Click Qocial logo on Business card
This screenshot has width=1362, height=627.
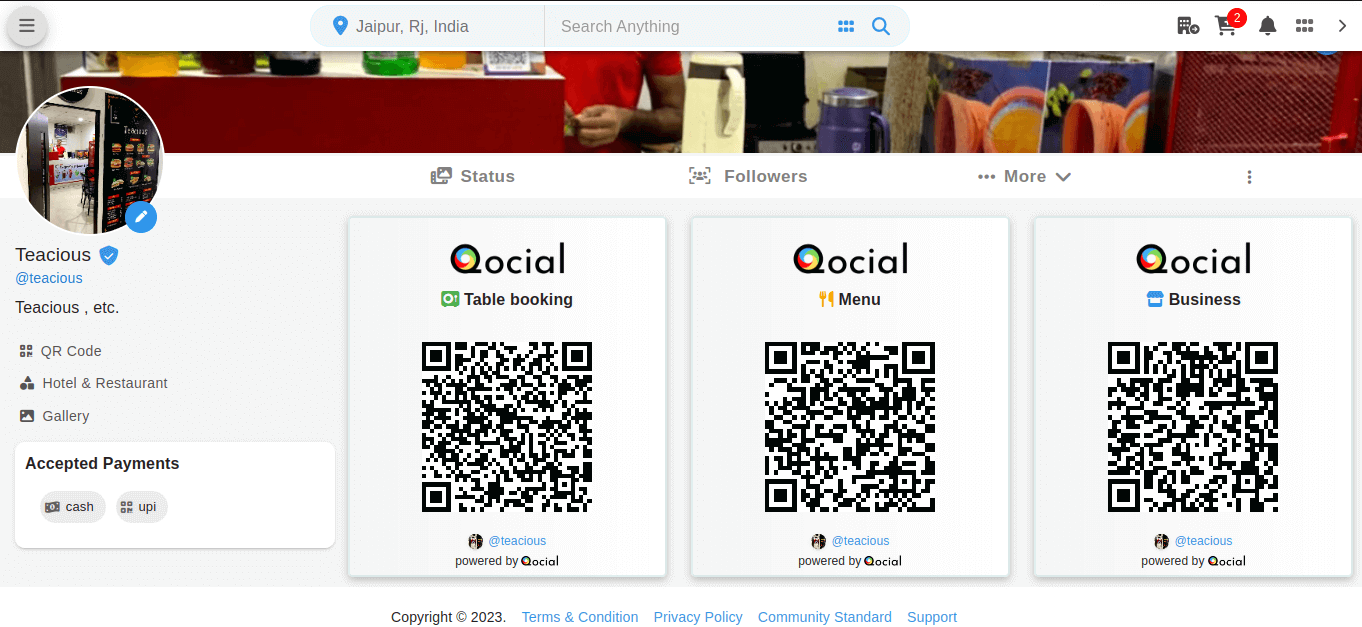[x=1193, y=259]
